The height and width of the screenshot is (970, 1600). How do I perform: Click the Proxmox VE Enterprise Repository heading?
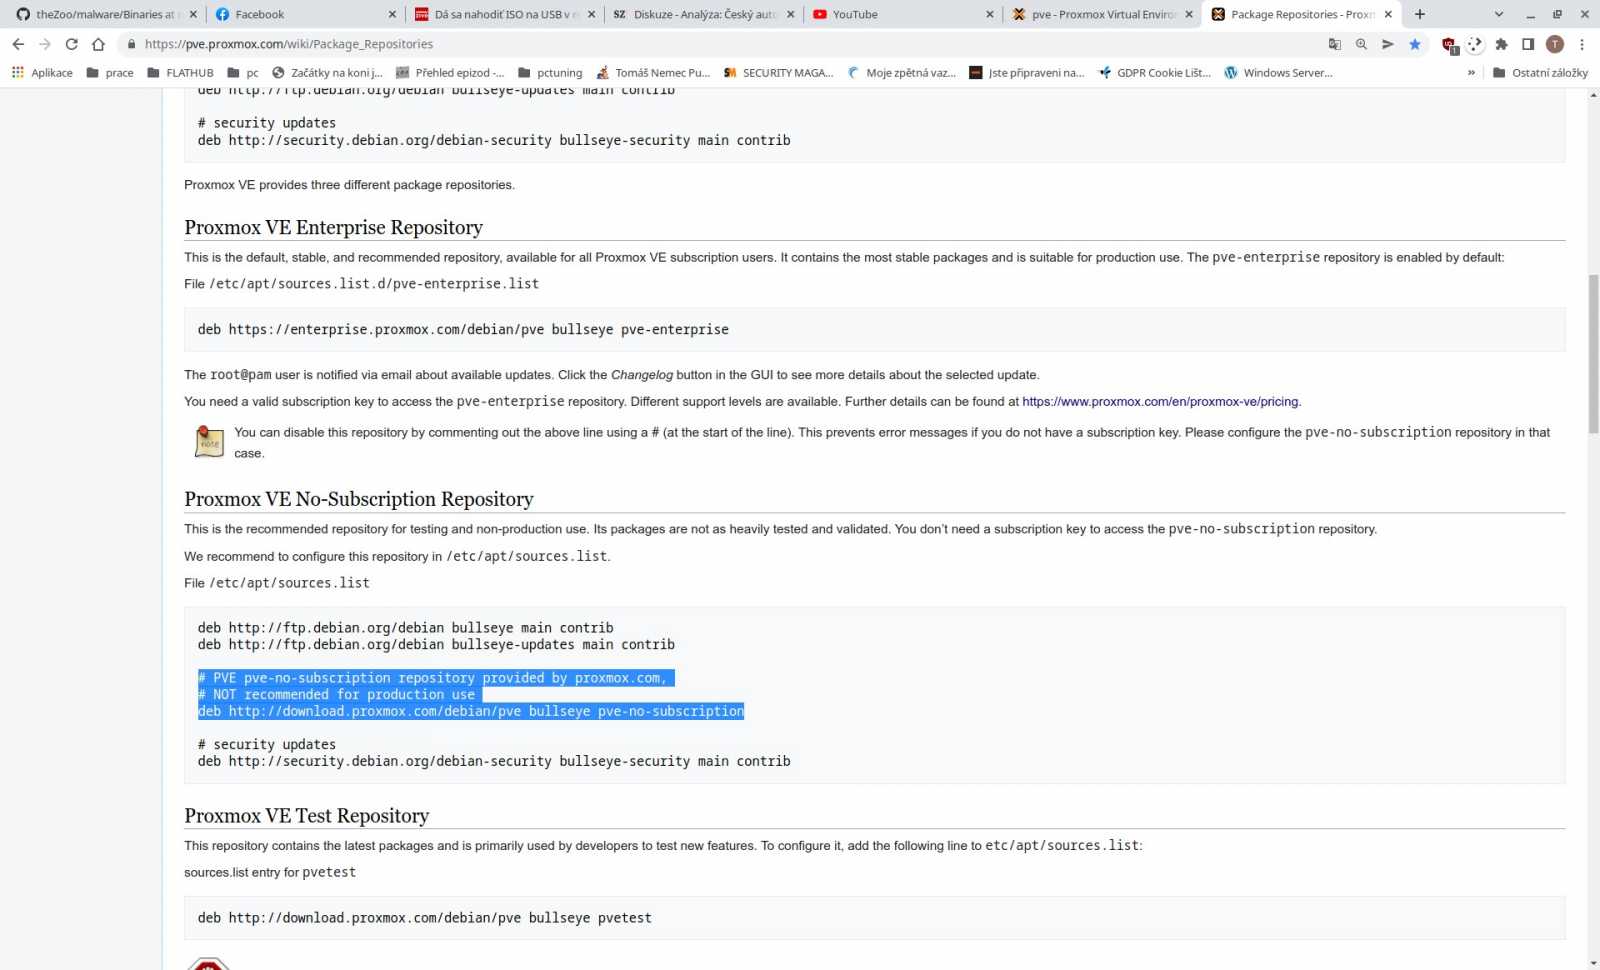click(x=333, y=228)
